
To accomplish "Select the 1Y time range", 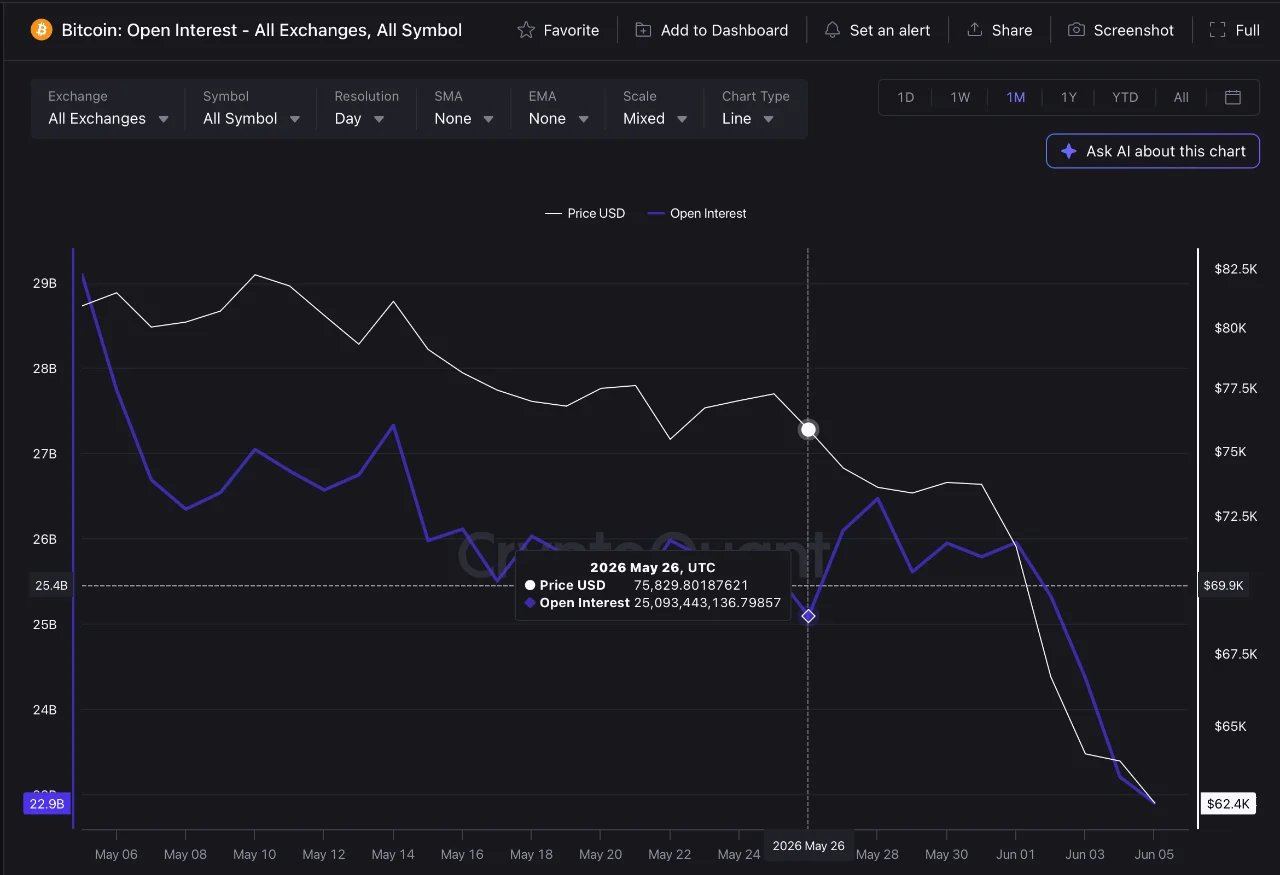I will coord(1069,97).
